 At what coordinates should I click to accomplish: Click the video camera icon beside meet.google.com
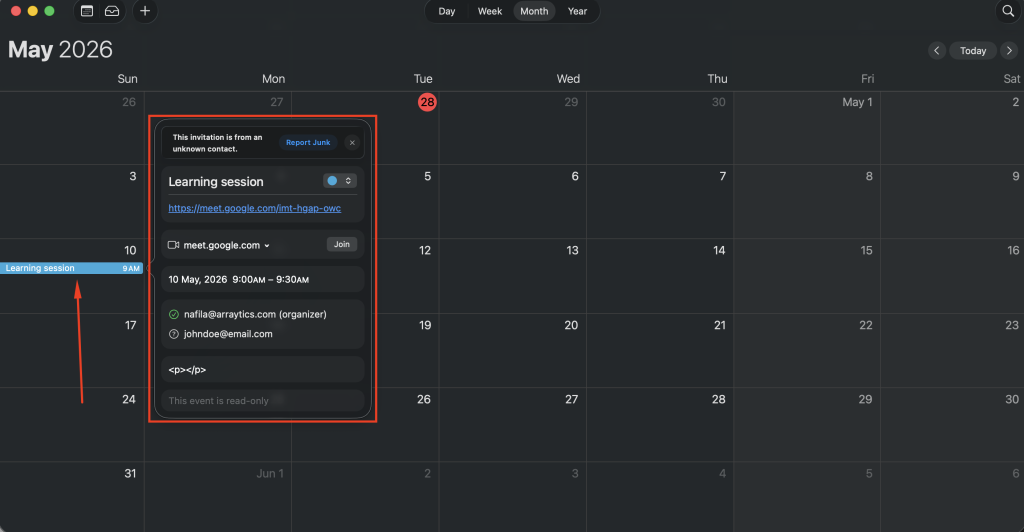(173, 245)
